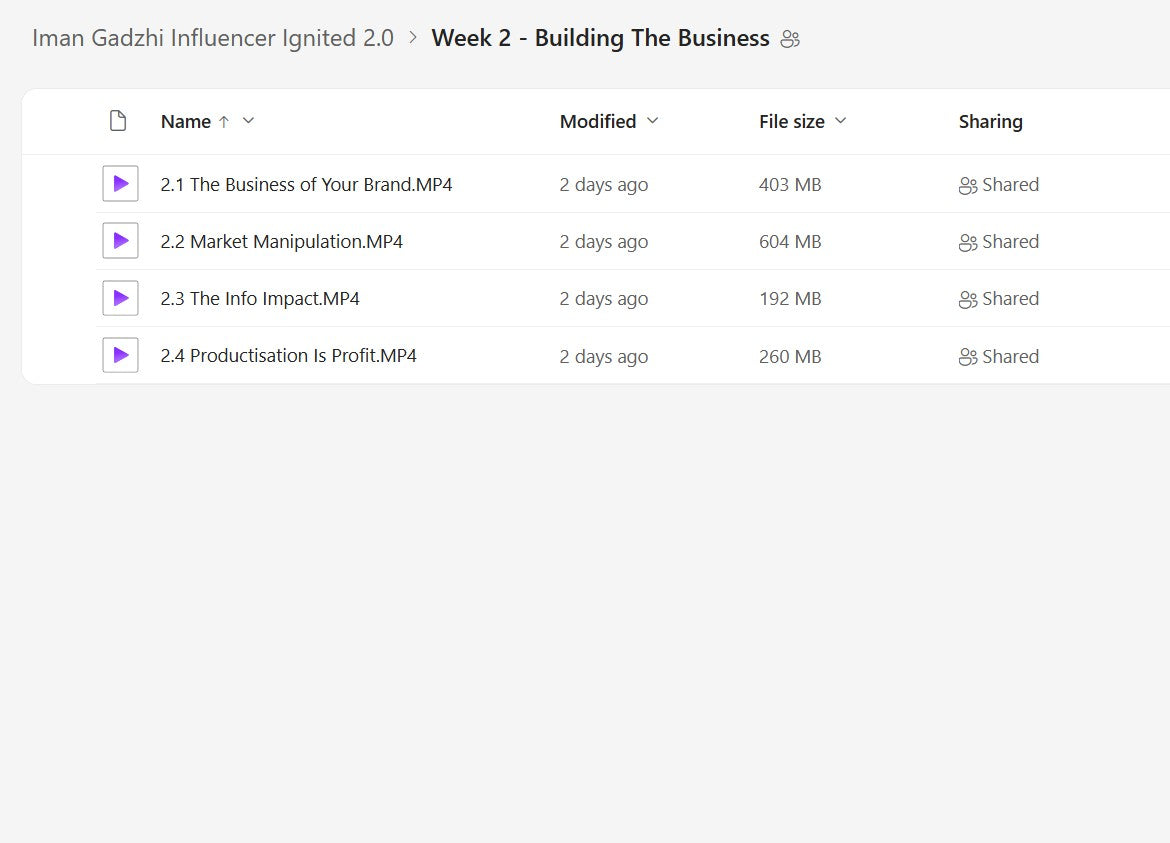Open the Modified column sort dropdown

tap(653, 121)
